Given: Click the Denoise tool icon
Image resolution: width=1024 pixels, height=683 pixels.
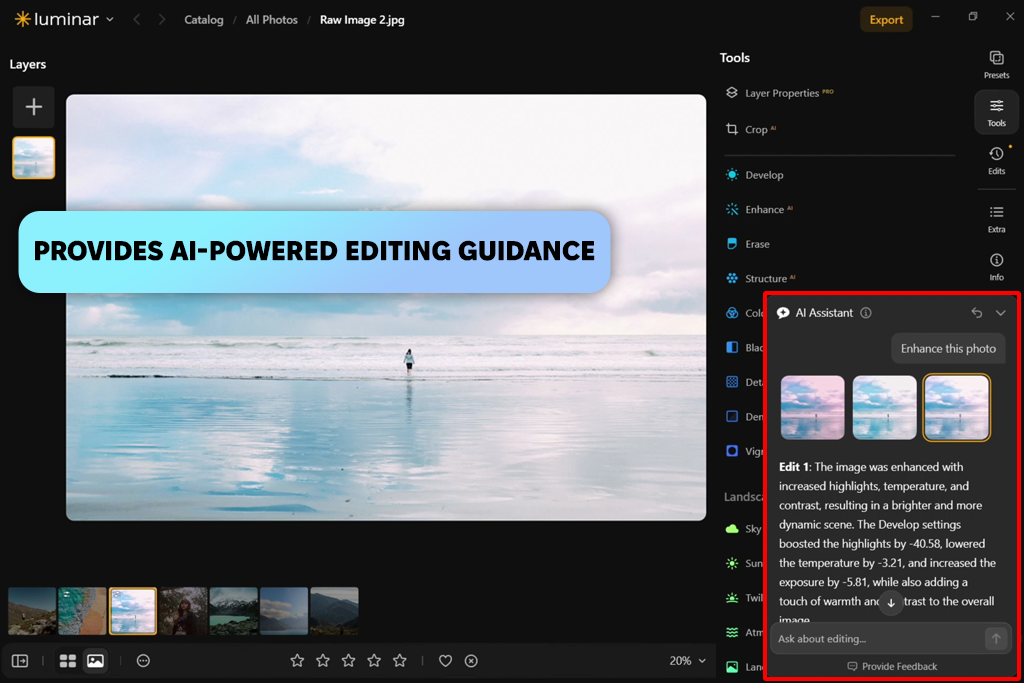Looking at the screenshot, I should (732, 417).
